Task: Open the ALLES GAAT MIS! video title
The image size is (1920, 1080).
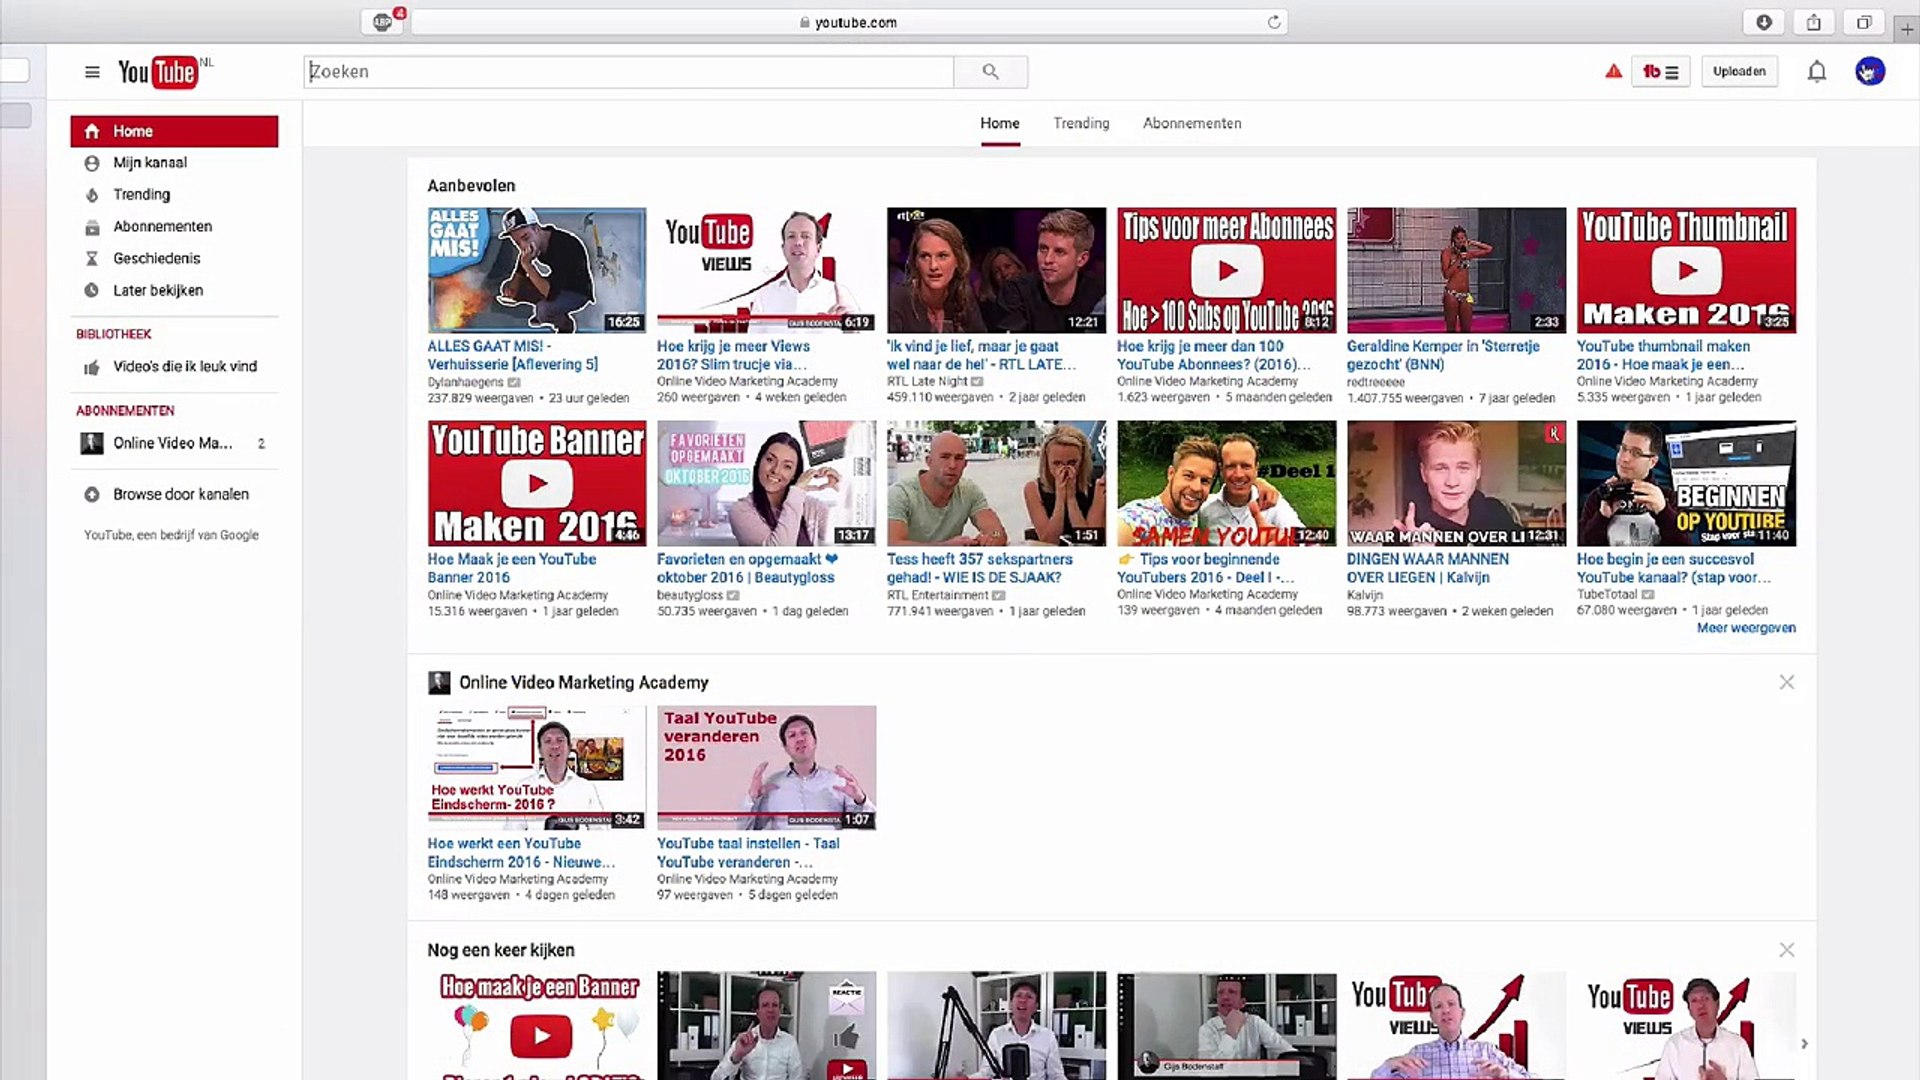Action: [513, 355]
